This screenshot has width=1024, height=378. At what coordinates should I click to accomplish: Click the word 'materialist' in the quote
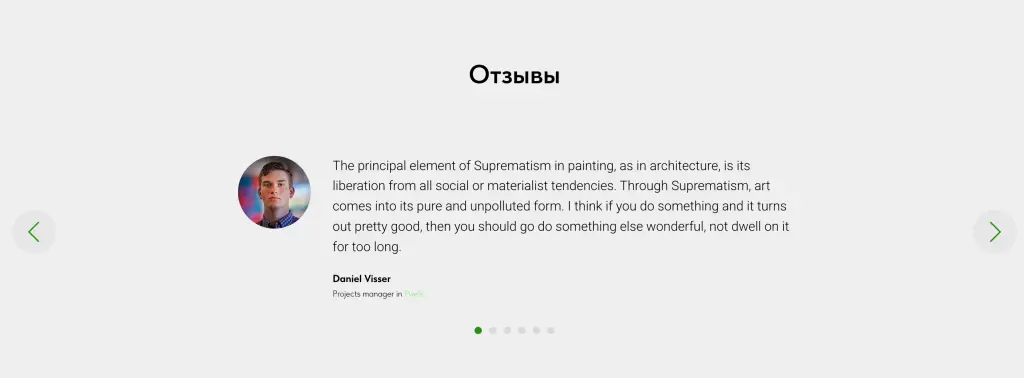(x=517, y=186)
